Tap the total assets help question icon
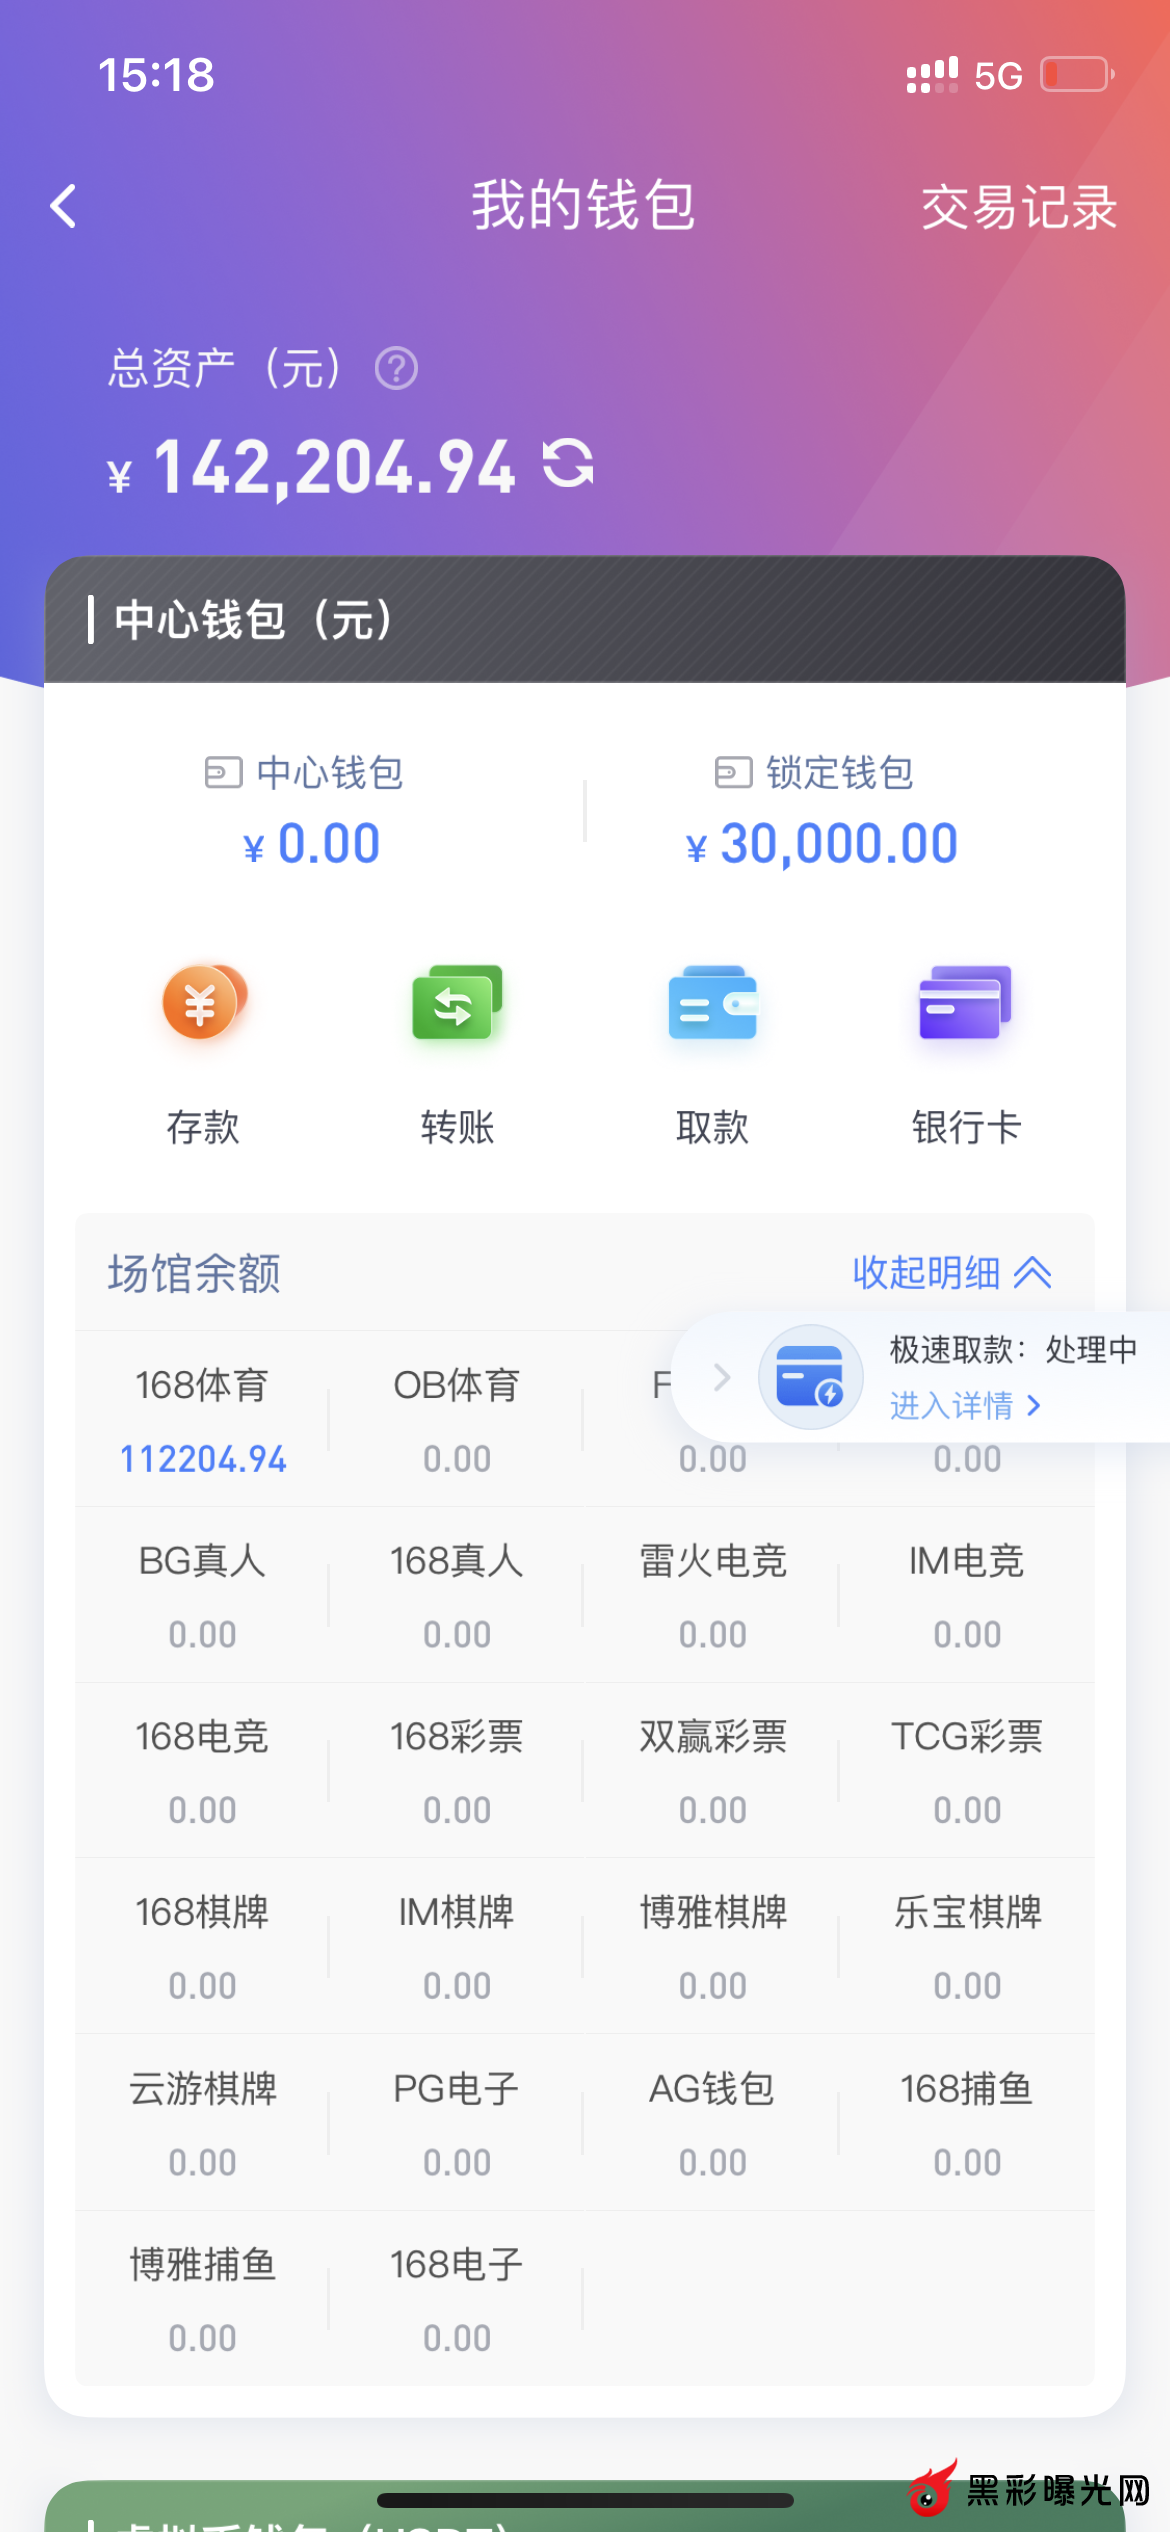The height and width of the screenshot is (2532, 1170). click(396, 368)
